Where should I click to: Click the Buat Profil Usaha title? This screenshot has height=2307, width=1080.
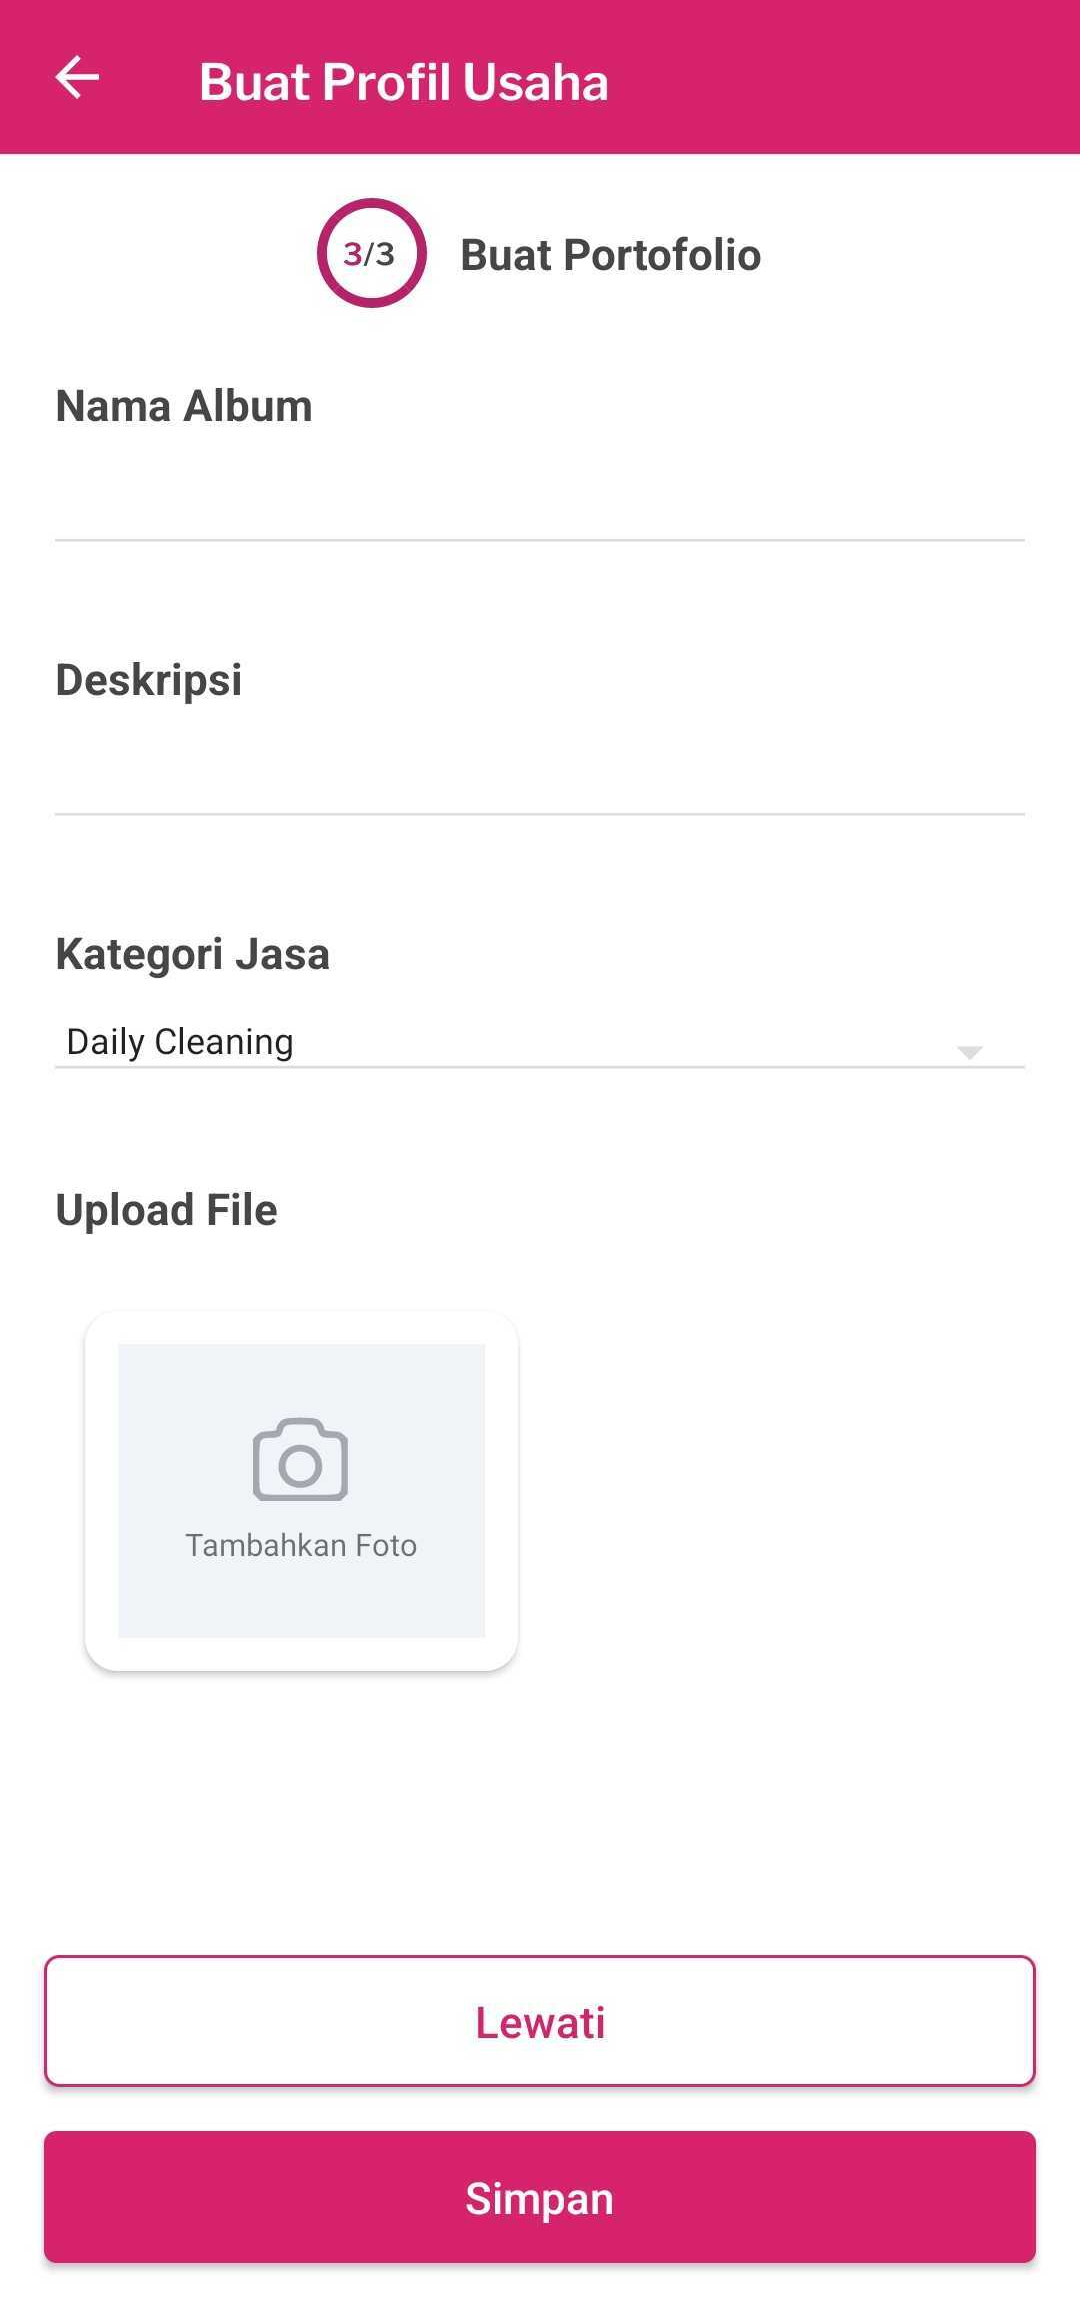403,82
